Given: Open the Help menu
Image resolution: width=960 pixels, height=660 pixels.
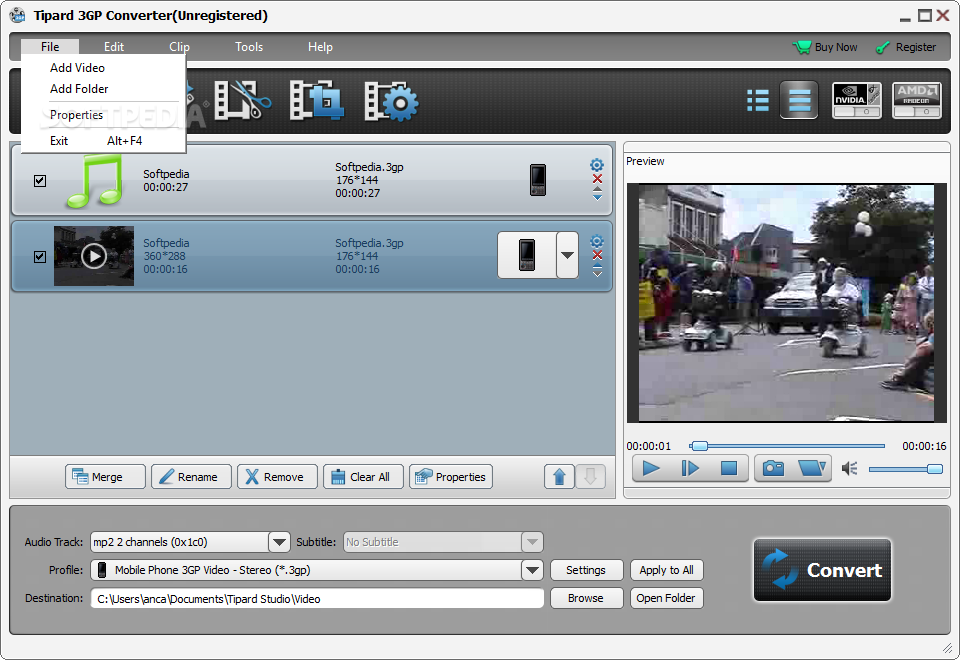Looking at the screenshot, I should click(320, 47).
